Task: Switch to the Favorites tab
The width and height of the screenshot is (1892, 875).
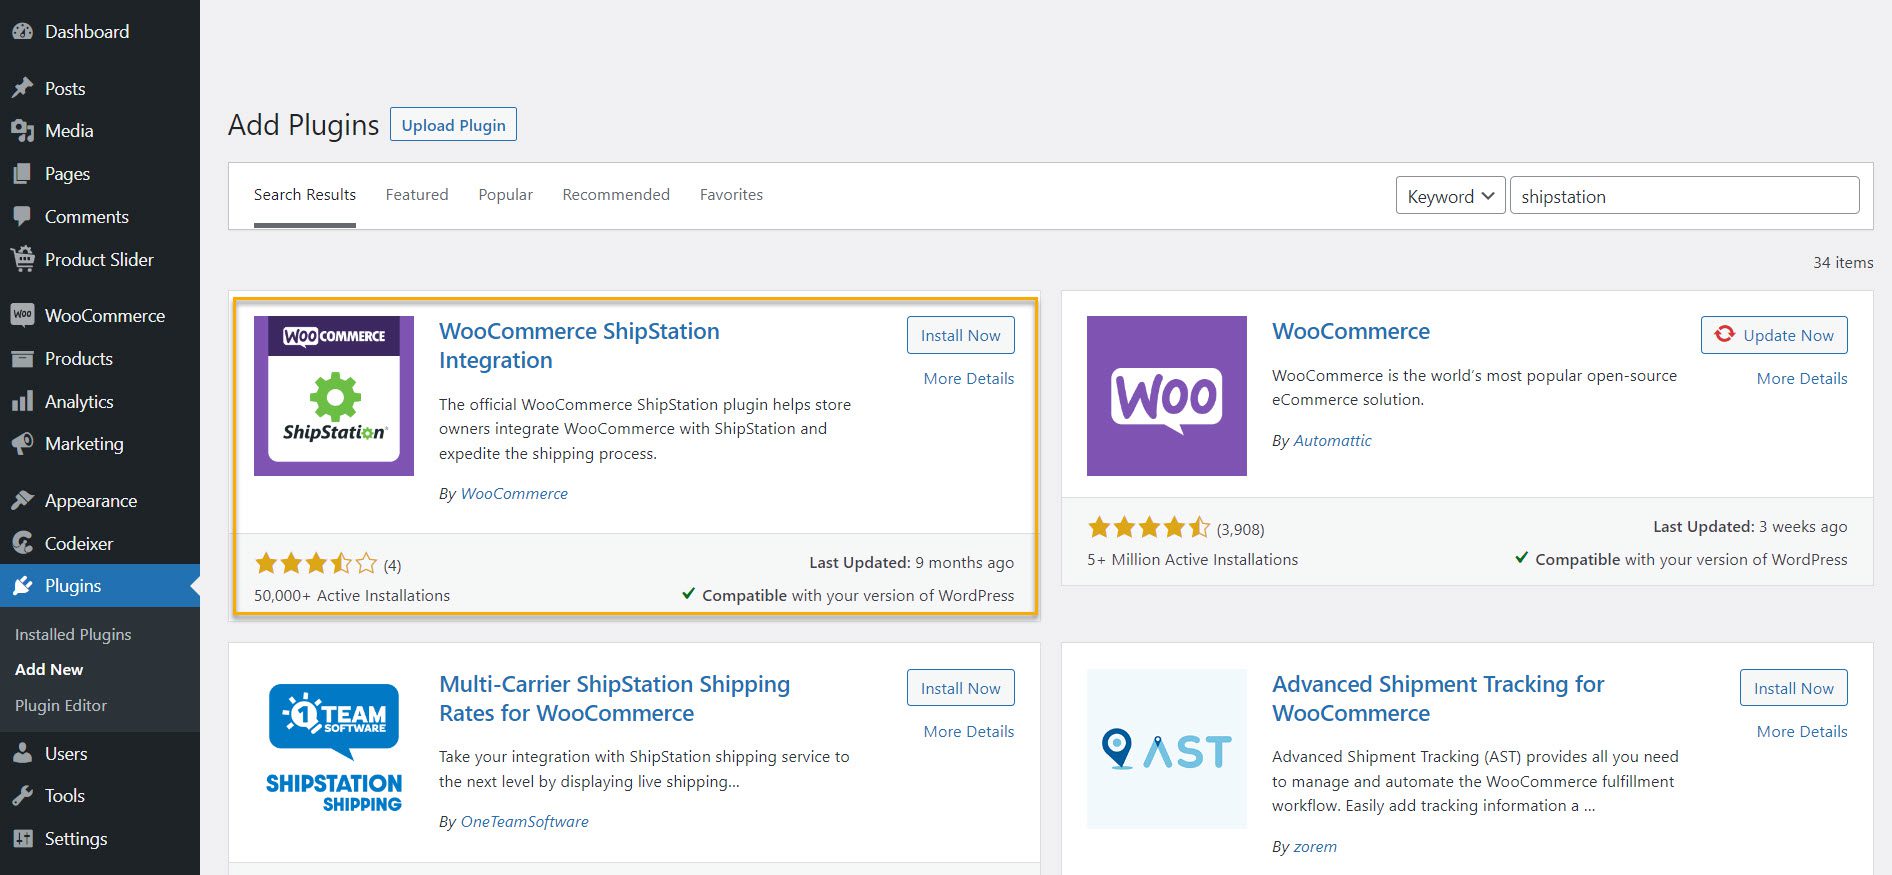Action: 731,195
